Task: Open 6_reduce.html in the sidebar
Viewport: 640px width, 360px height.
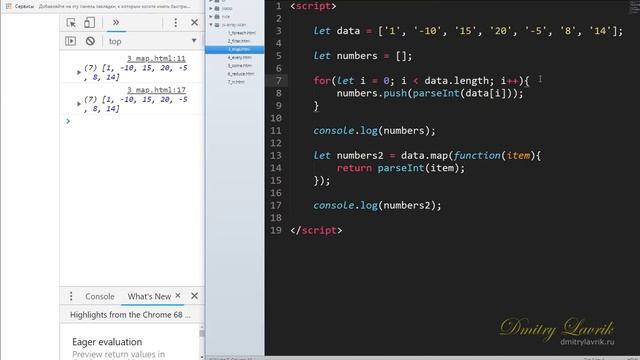Action: (241, 74)
